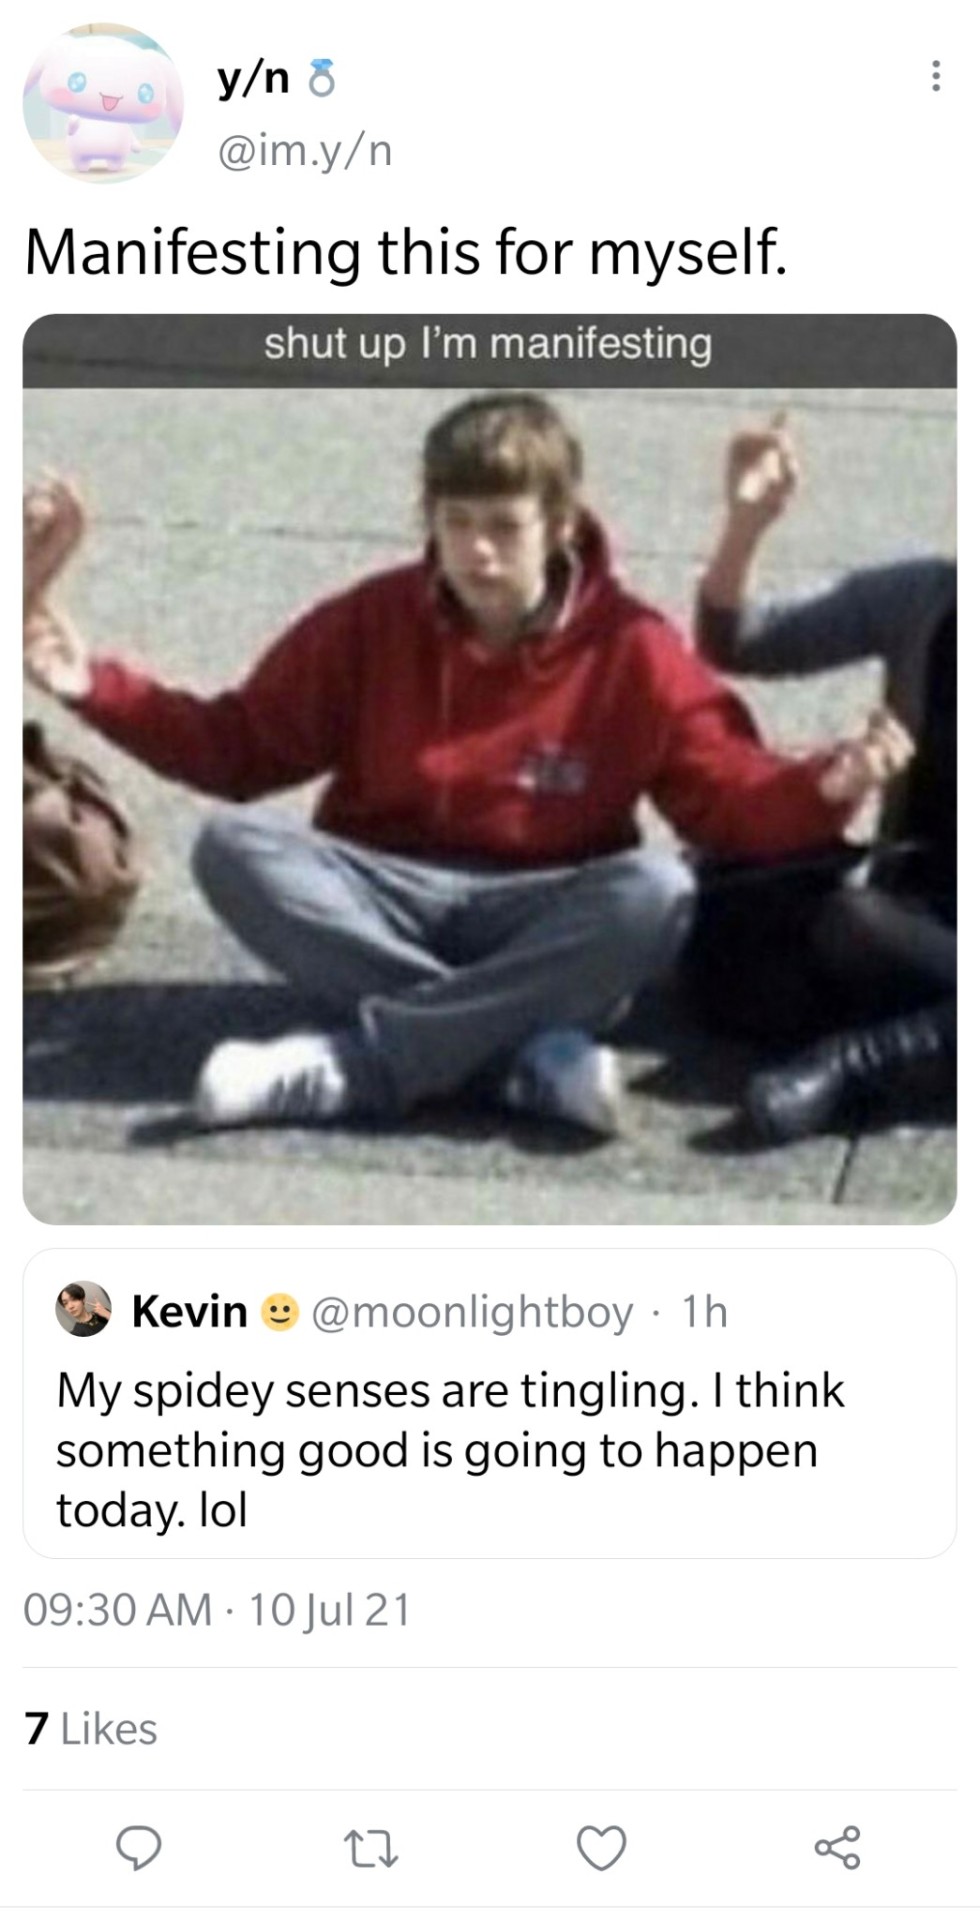This screenshot has width=980, height=1920.
Task: Tap the y/n display name
Action: pyautogui.click(x=254, y=81)
